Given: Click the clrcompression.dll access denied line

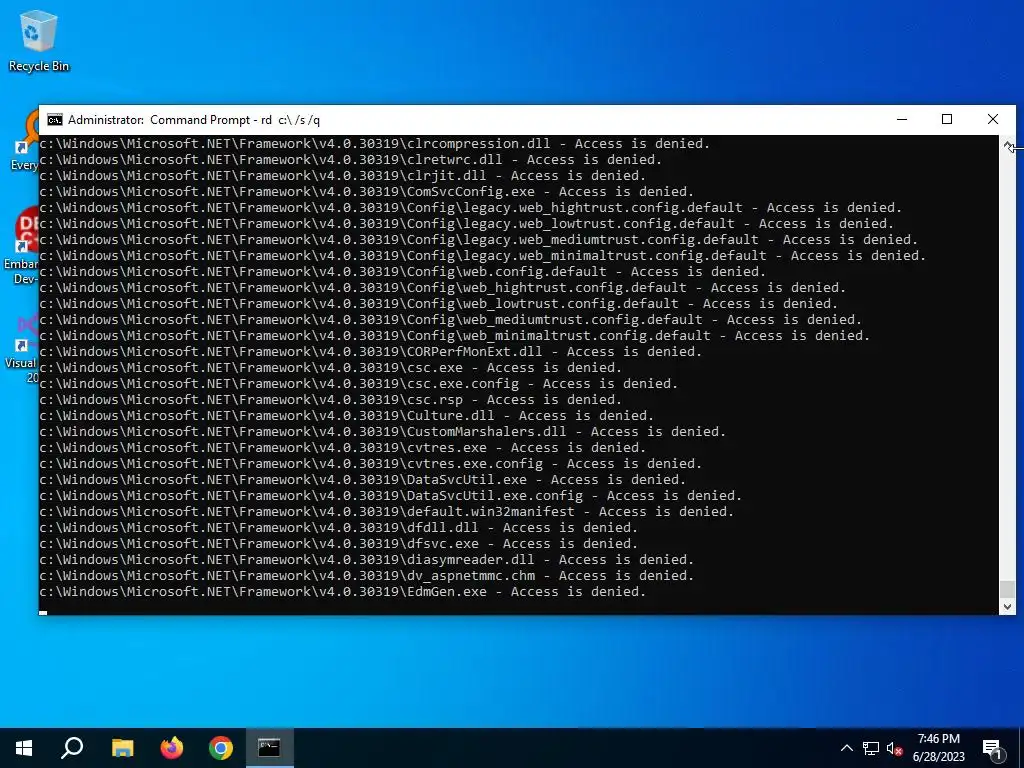Looking at the screenshot, I should point(375,144).
